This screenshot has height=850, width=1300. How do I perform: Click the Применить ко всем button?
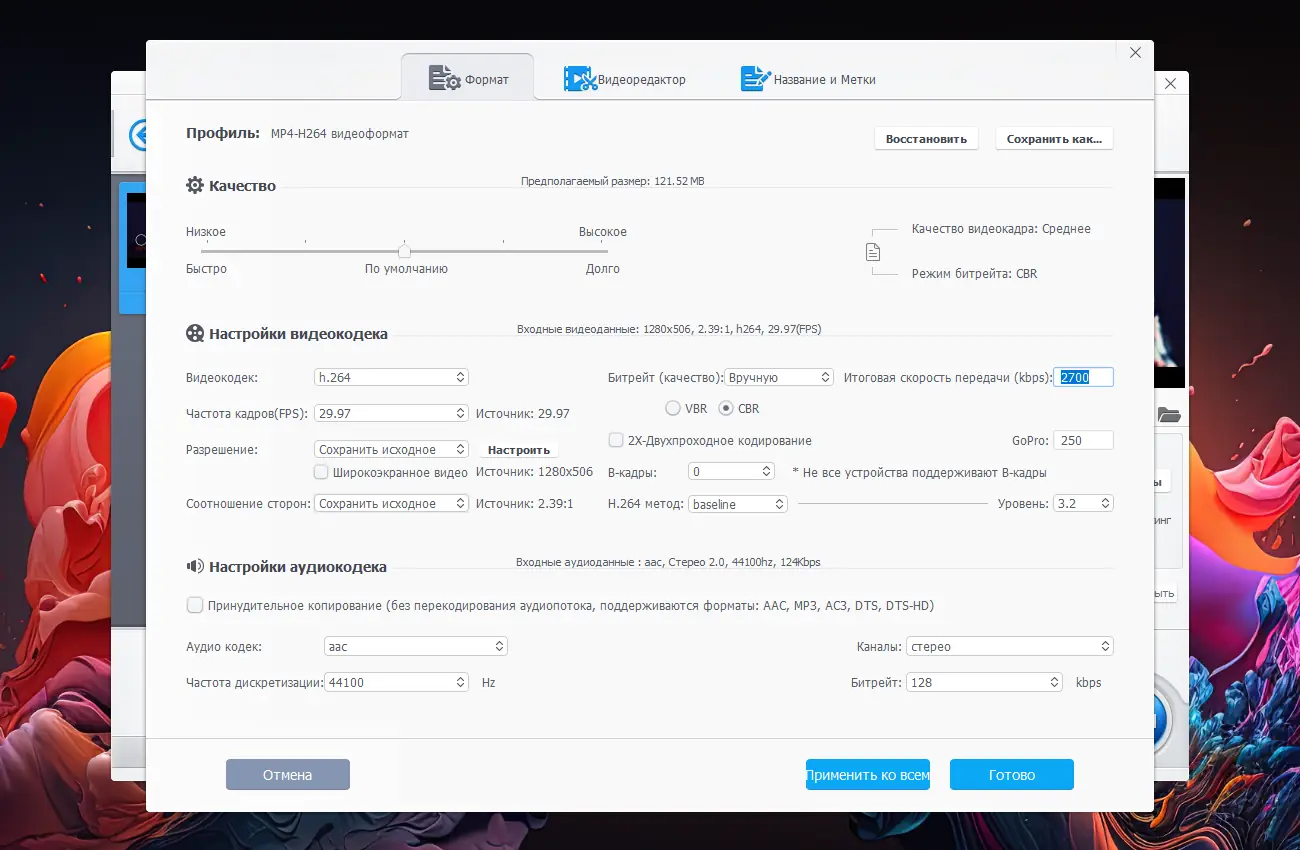(868, 775)
